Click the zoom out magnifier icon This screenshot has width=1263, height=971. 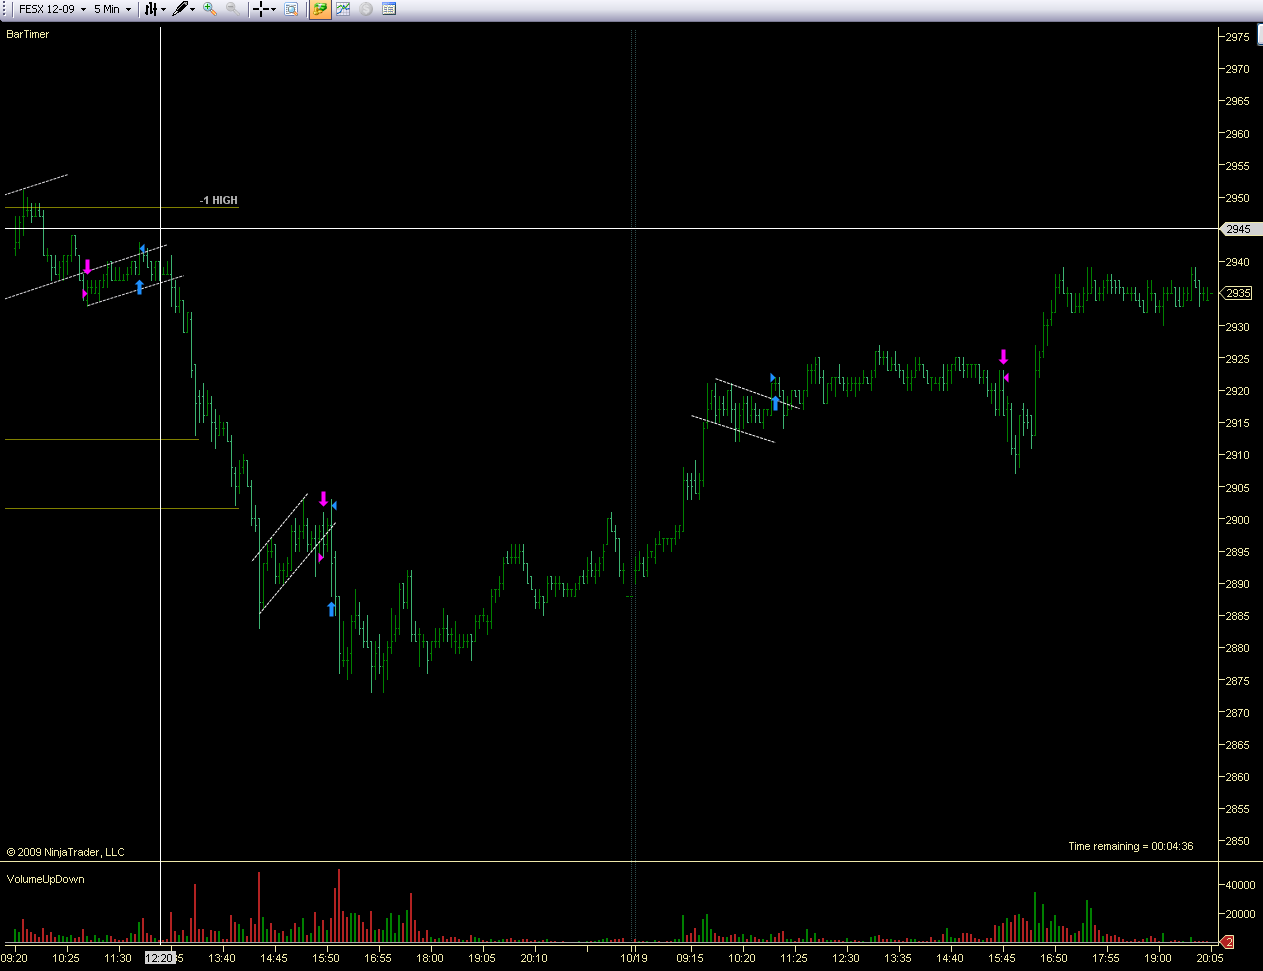click(x=232, y=9)
